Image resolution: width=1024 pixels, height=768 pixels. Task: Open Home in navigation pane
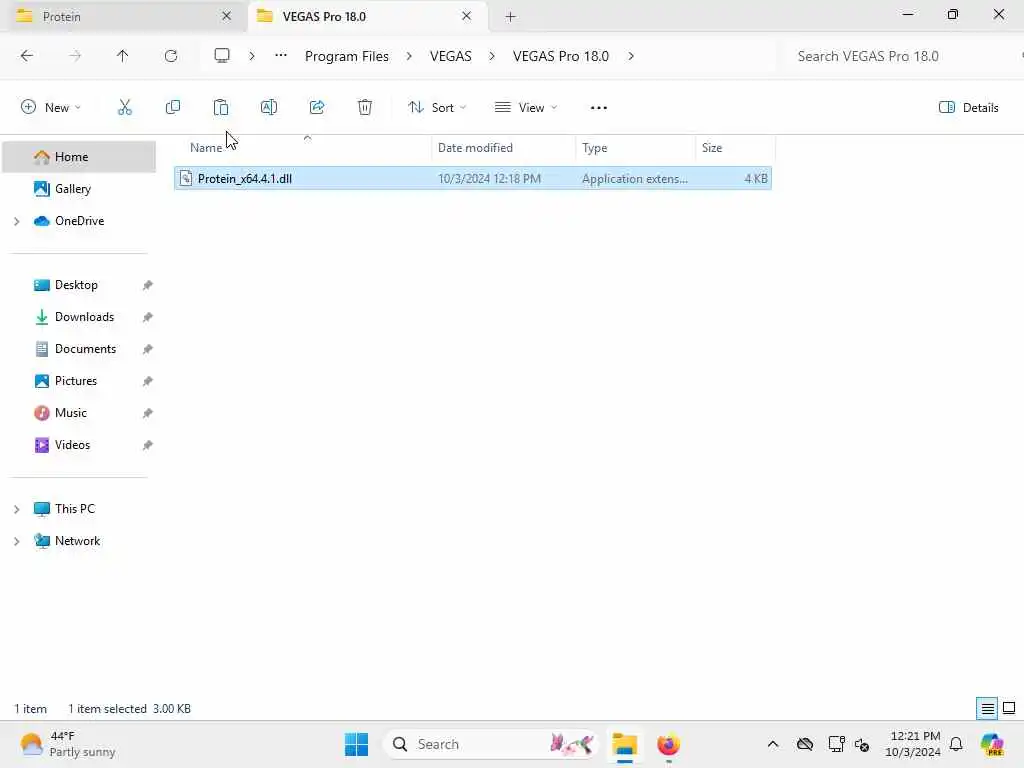(79, 157)
